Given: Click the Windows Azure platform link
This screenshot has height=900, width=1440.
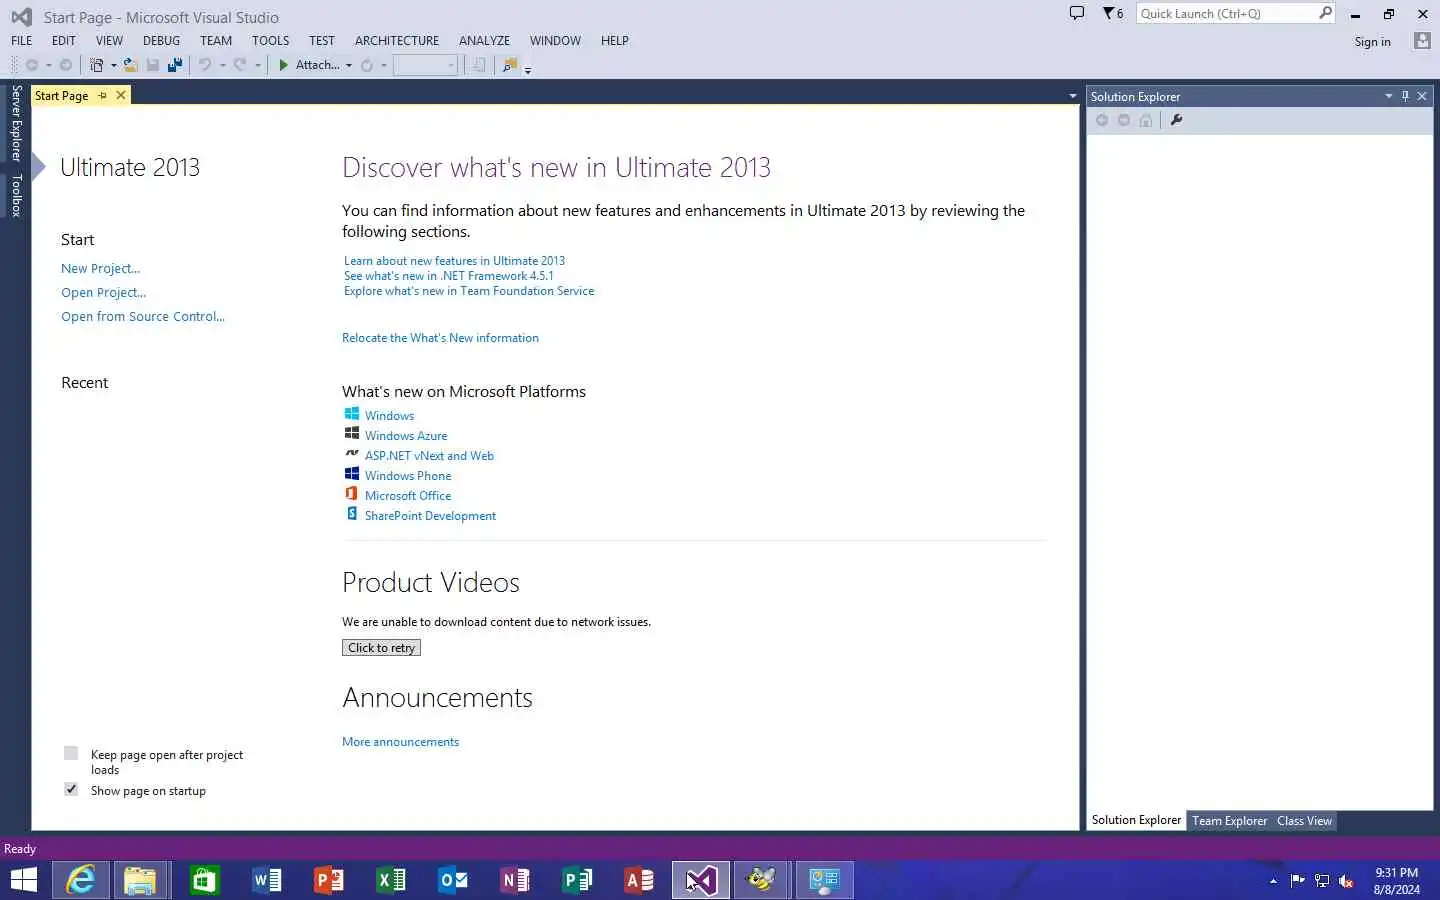Looking at the screenshot, I should pyautogui.click(x=406, y=436).
